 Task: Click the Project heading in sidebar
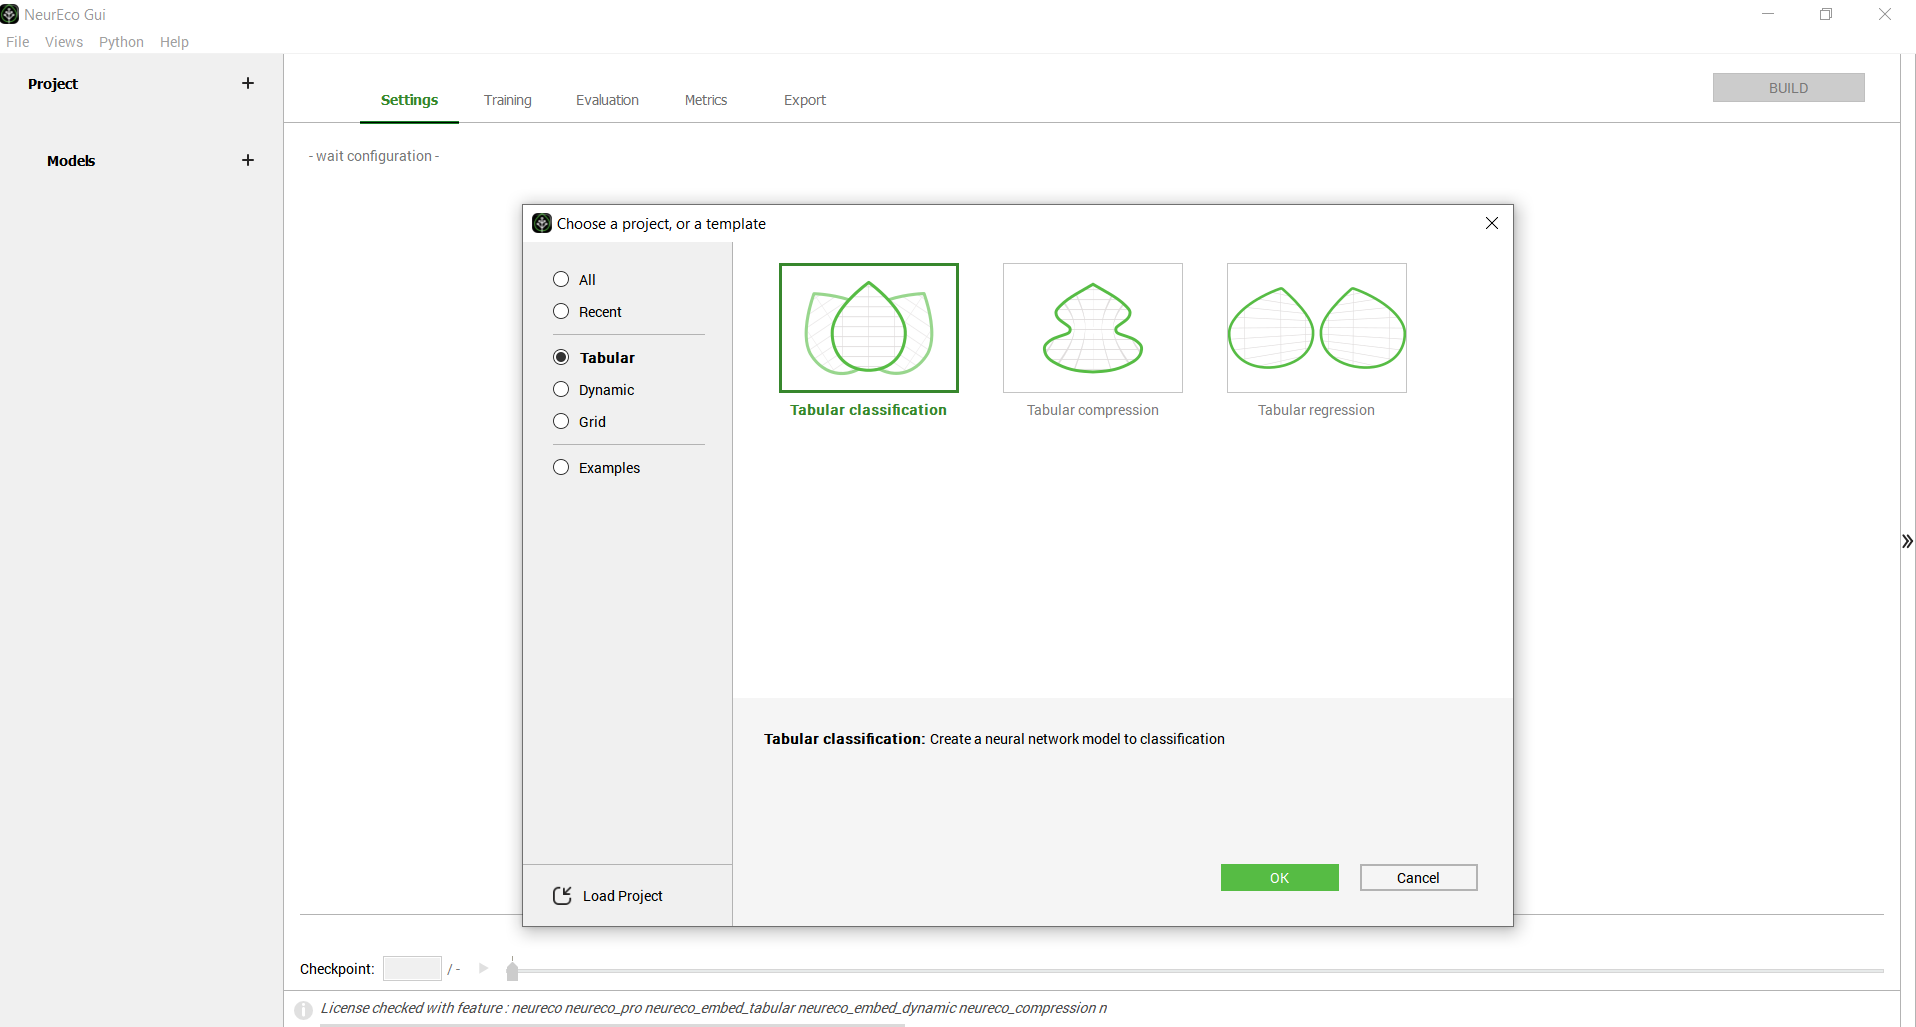tap(53, 84)
